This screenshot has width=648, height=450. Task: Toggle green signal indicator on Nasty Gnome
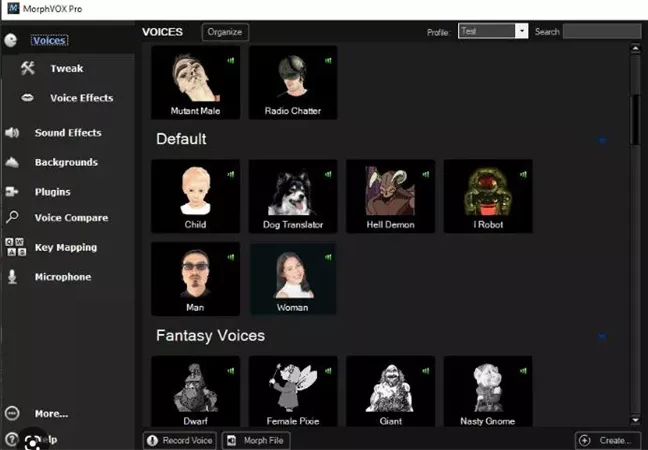click(523, 371)
